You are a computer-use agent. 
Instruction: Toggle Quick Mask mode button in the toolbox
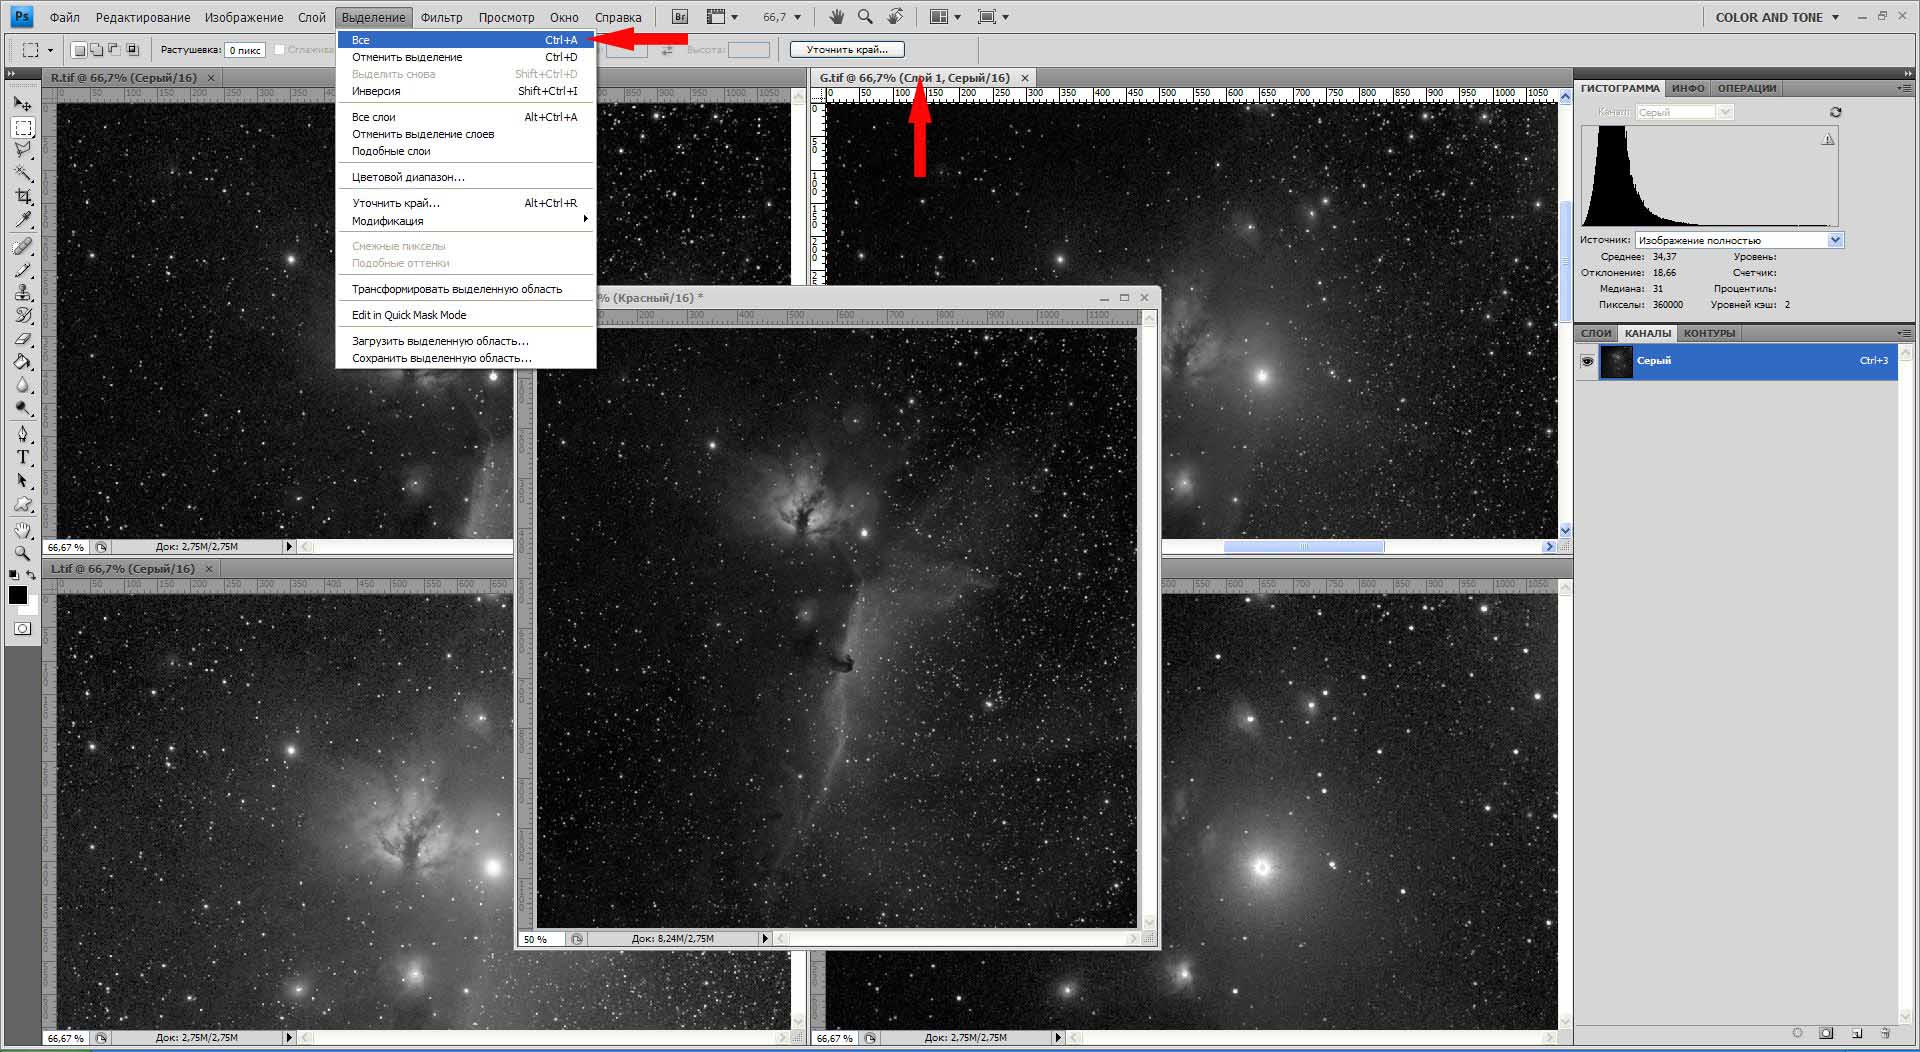coord(23,629)
